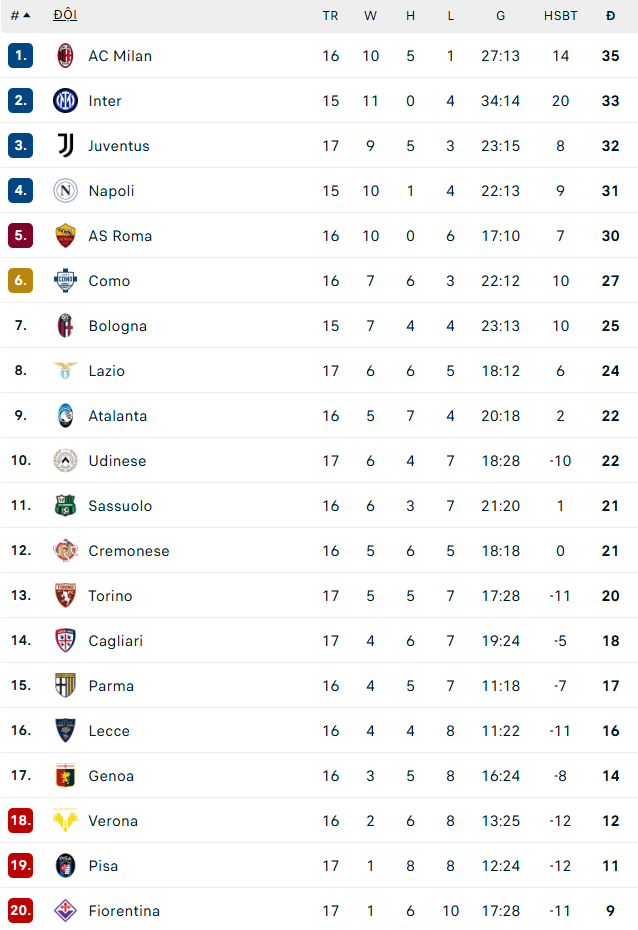Toggle the sort arrow next to the # header
Screen dimensions: 638x930
coord(25,15)
